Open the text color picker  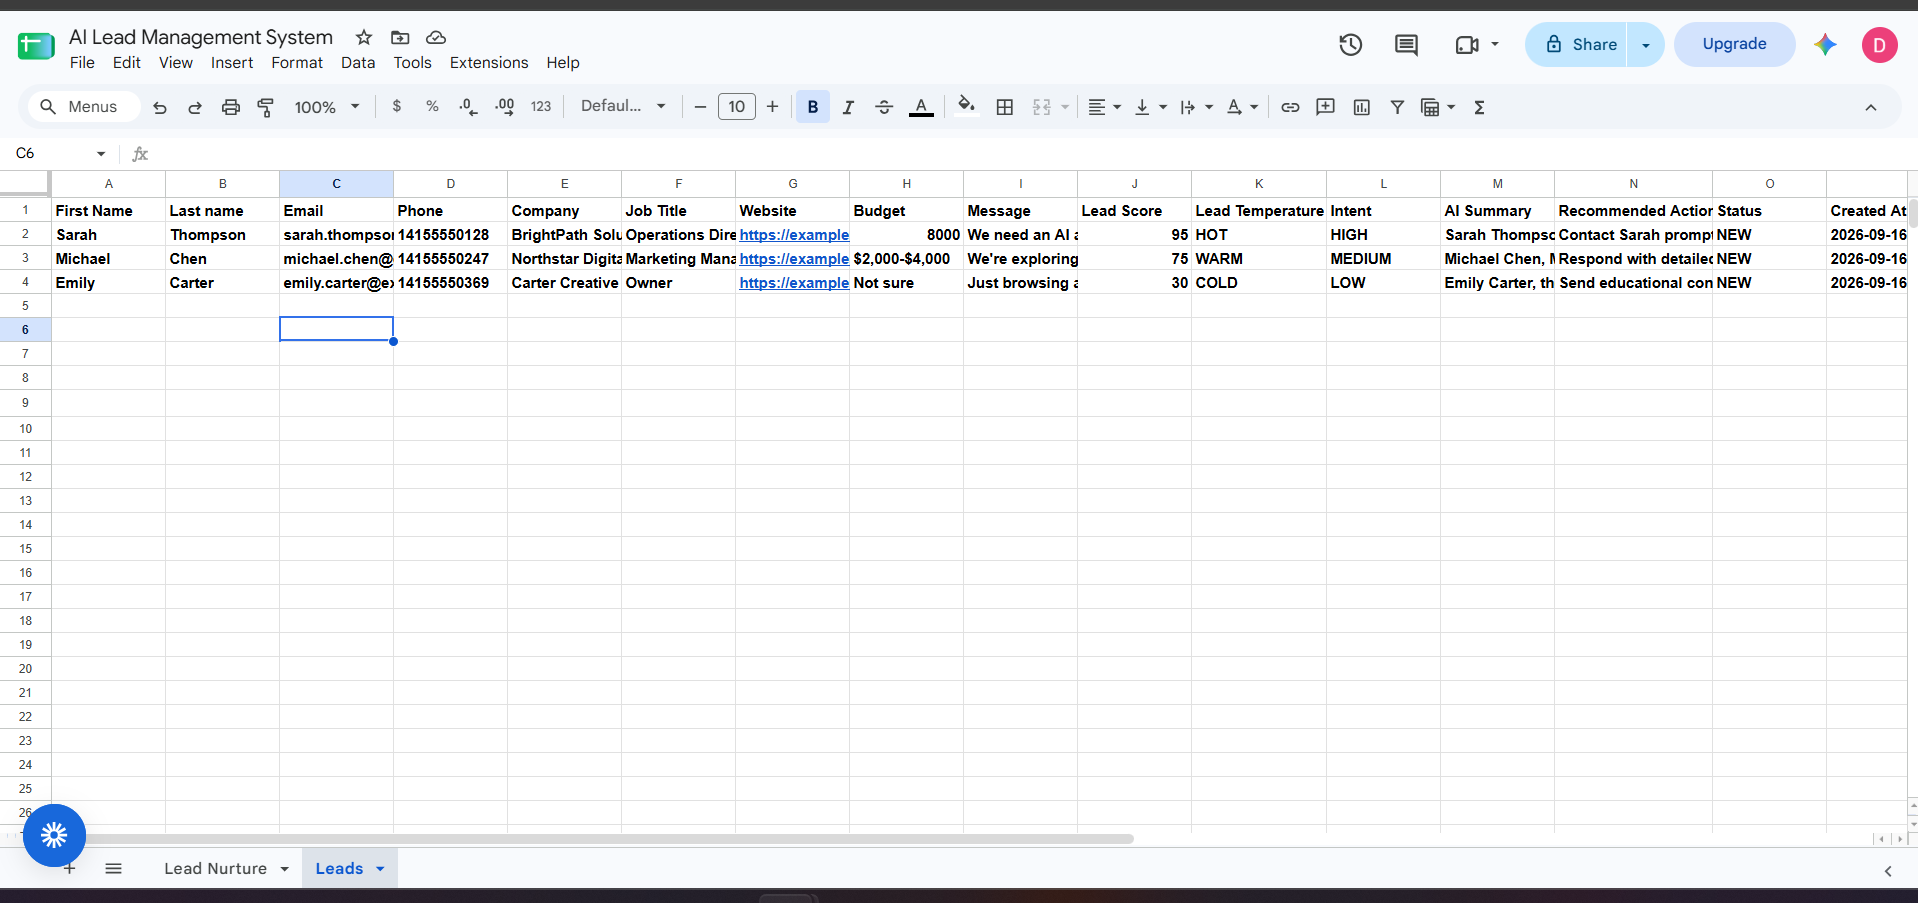point(922,107)
